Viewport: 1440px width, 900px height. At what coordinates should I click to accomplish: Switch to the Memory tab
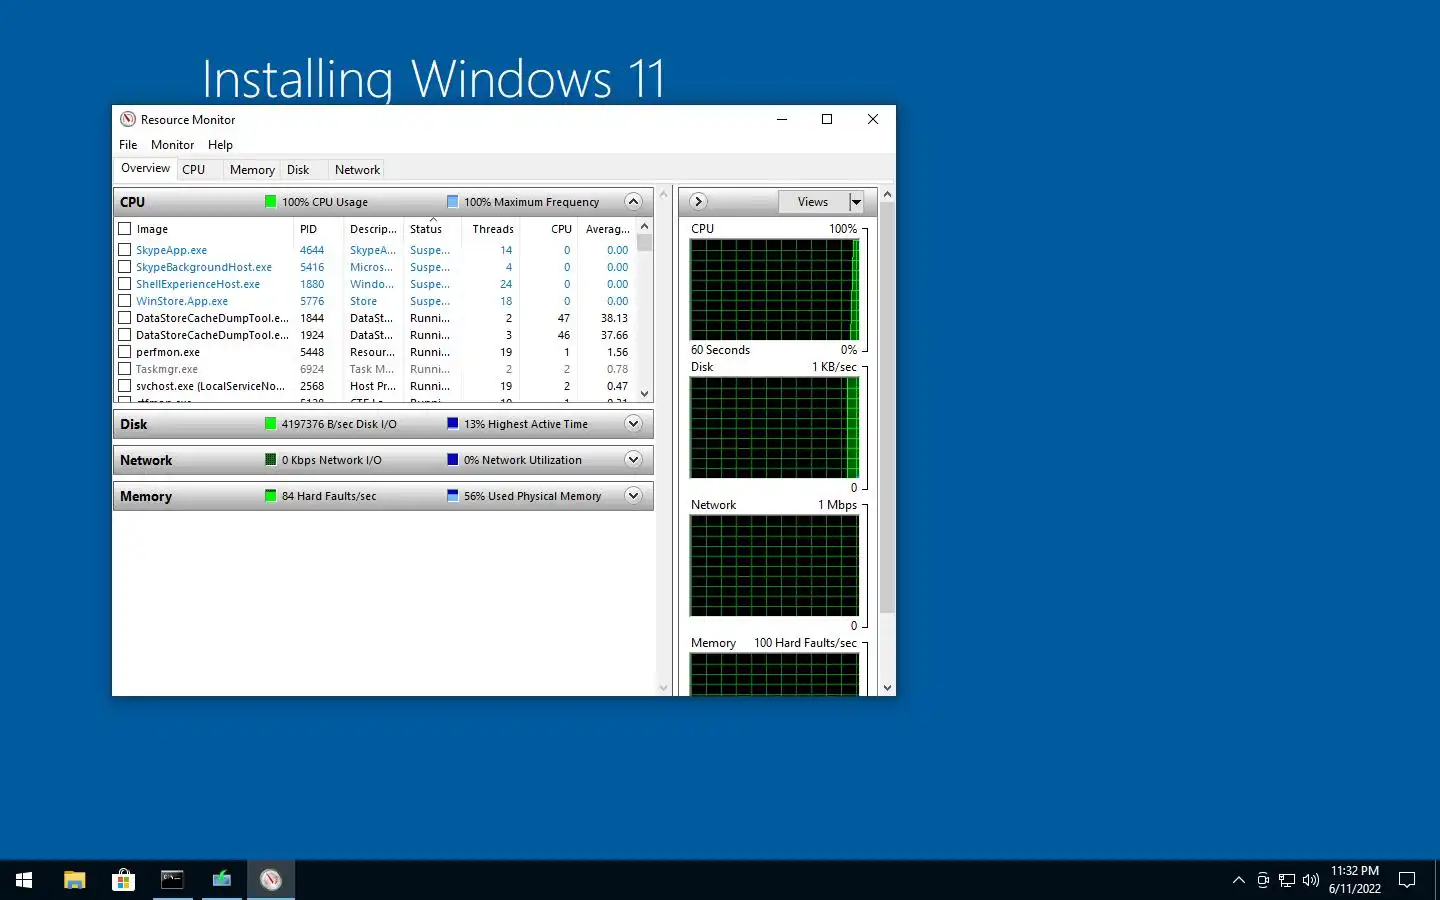[x=252, y=170]
